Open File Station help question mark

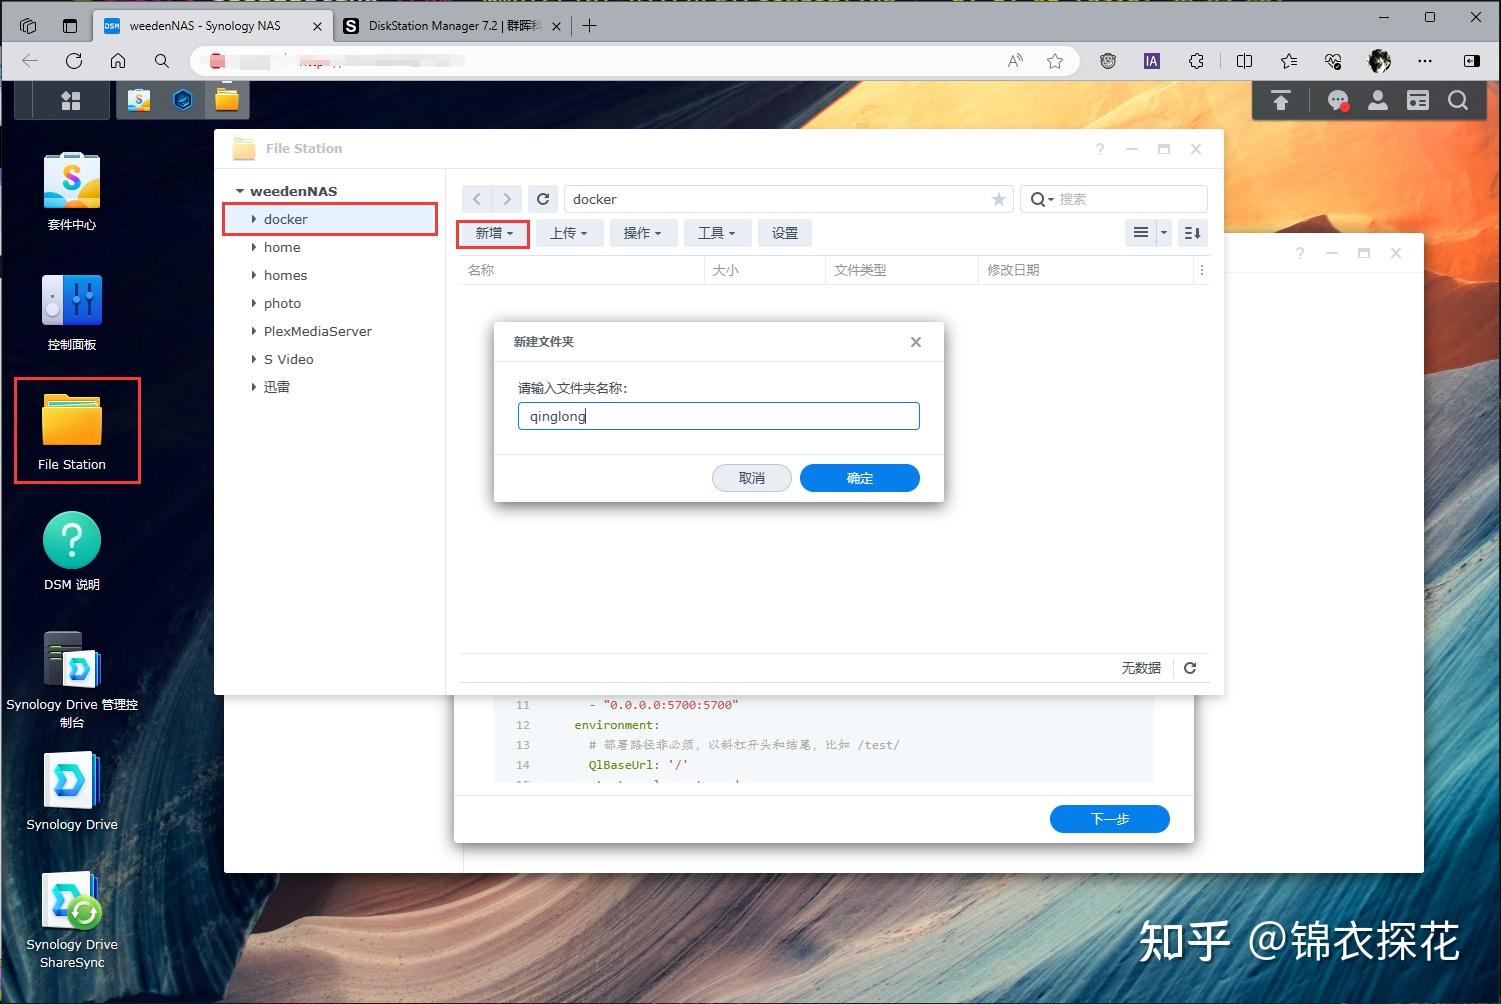point(1100,149)
